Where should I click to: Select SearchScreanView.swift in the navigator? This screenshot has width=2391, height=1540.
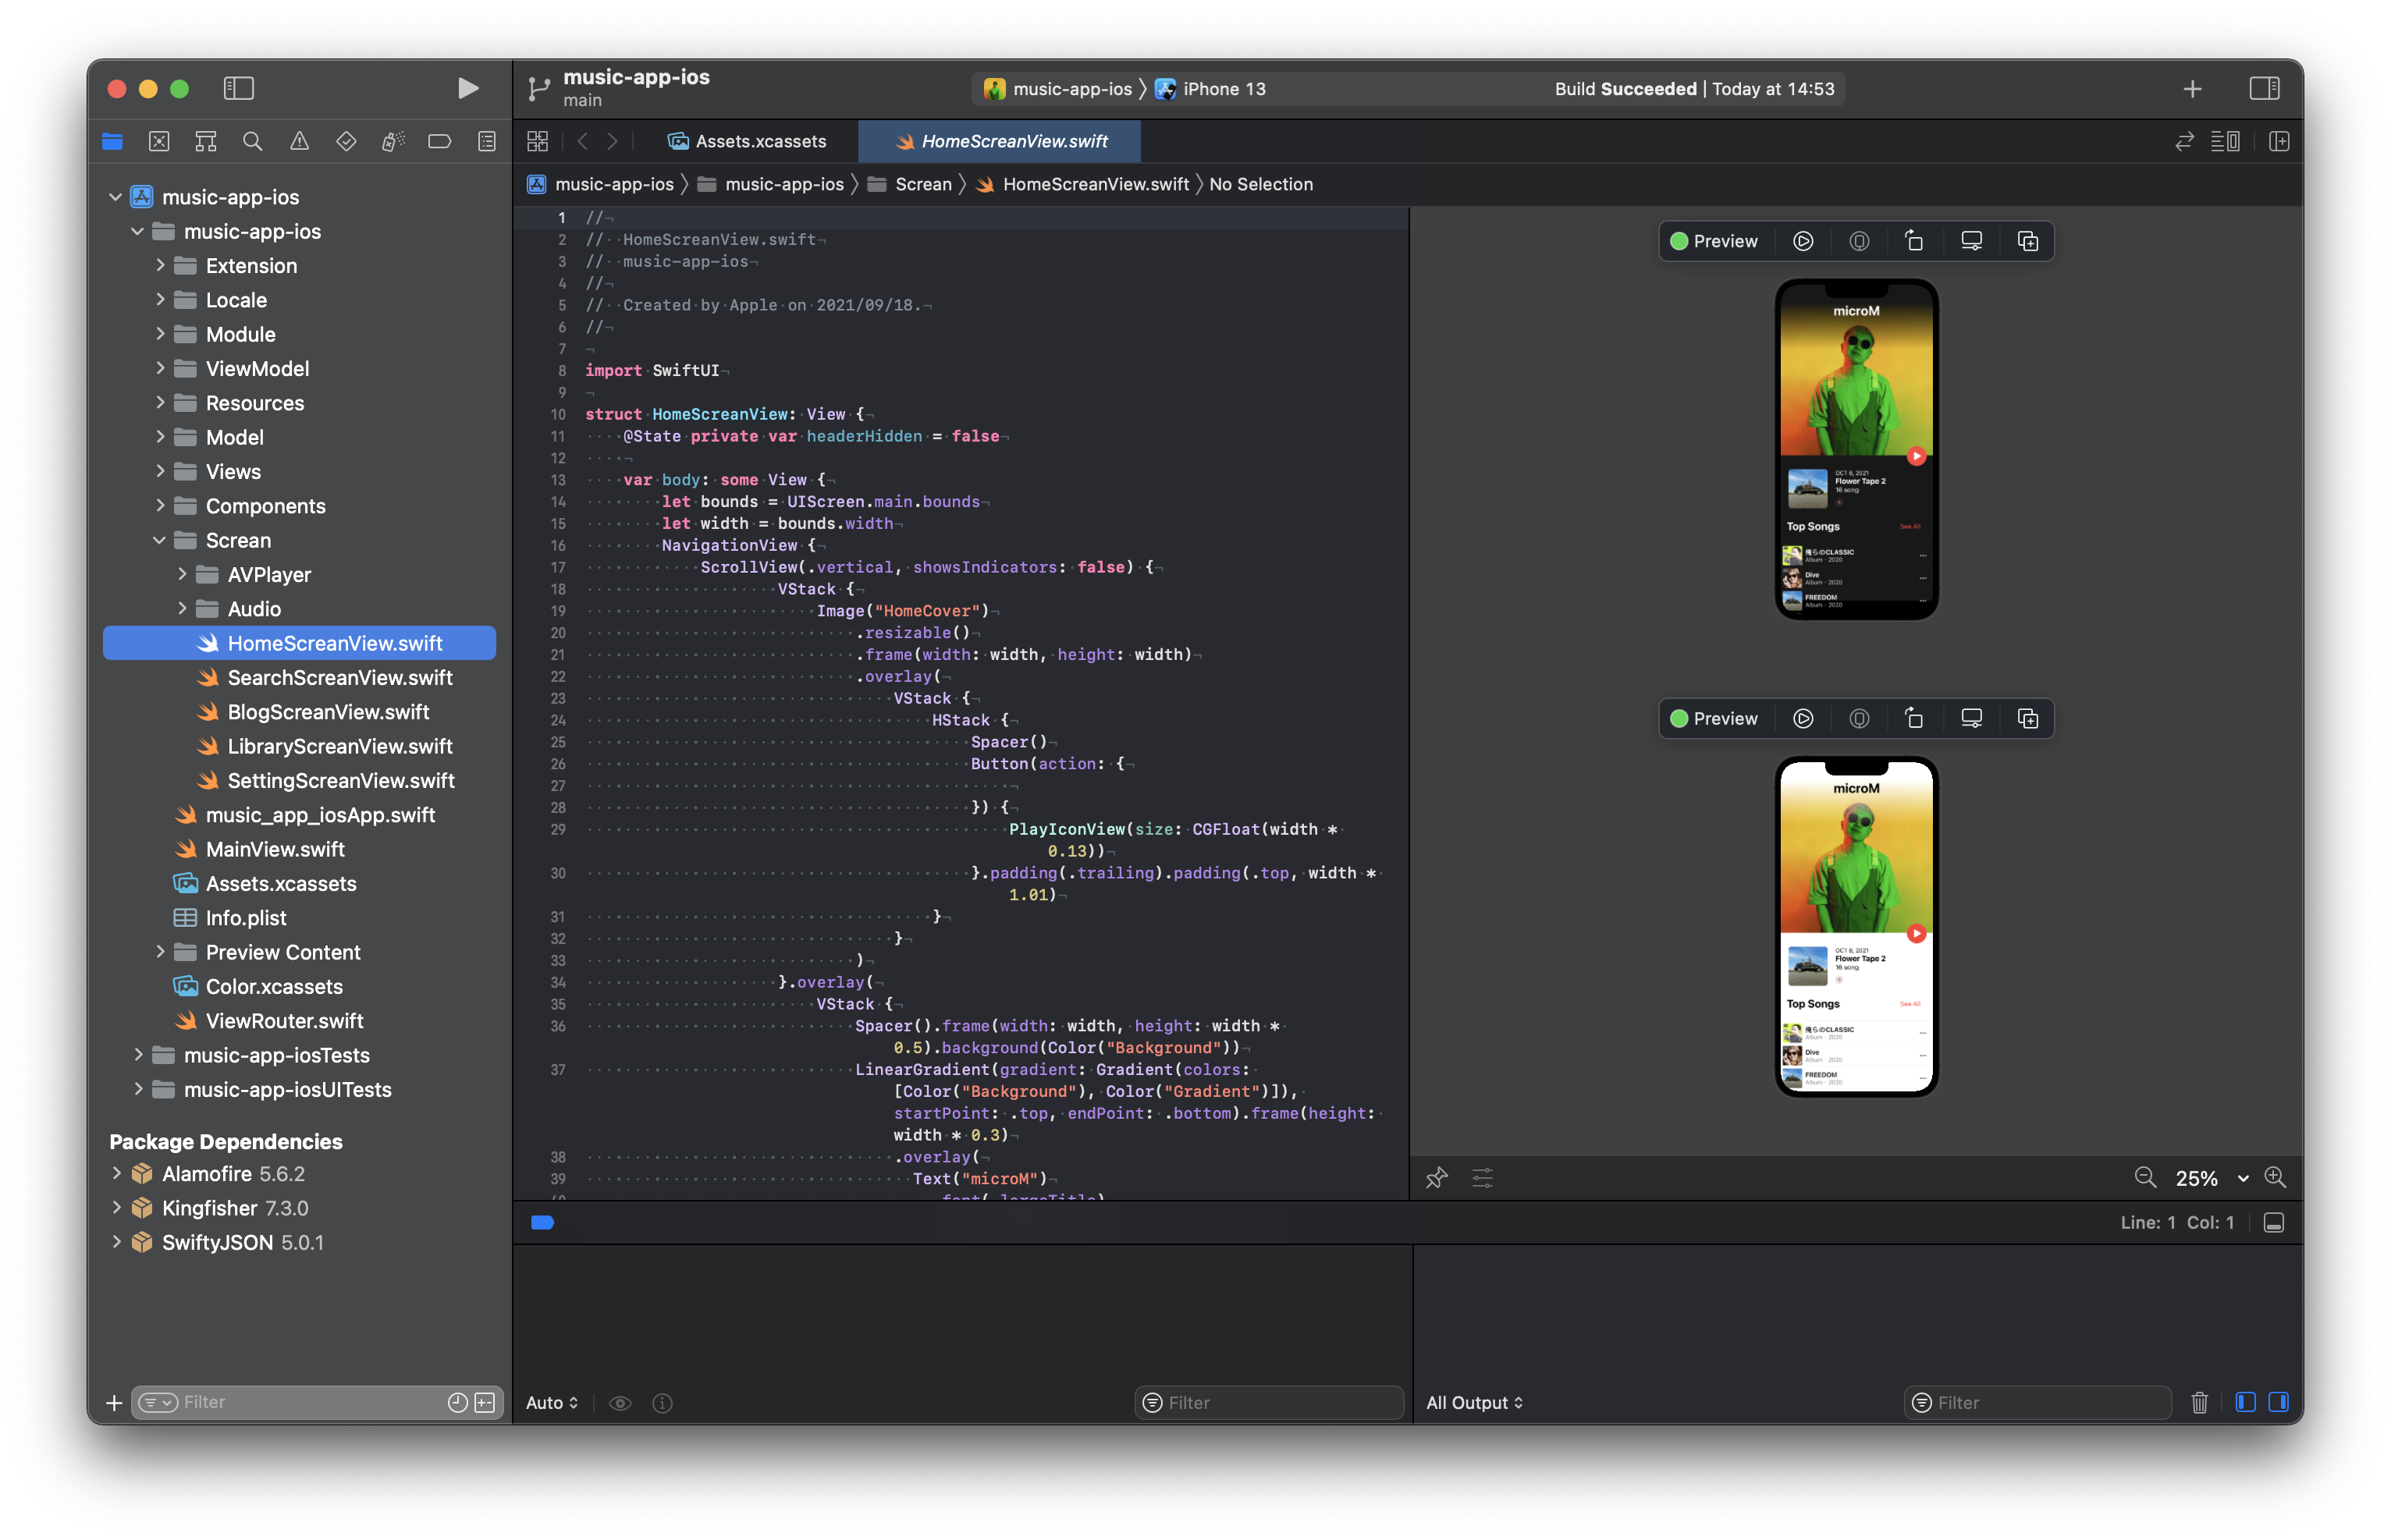click(x=339, y=677)
